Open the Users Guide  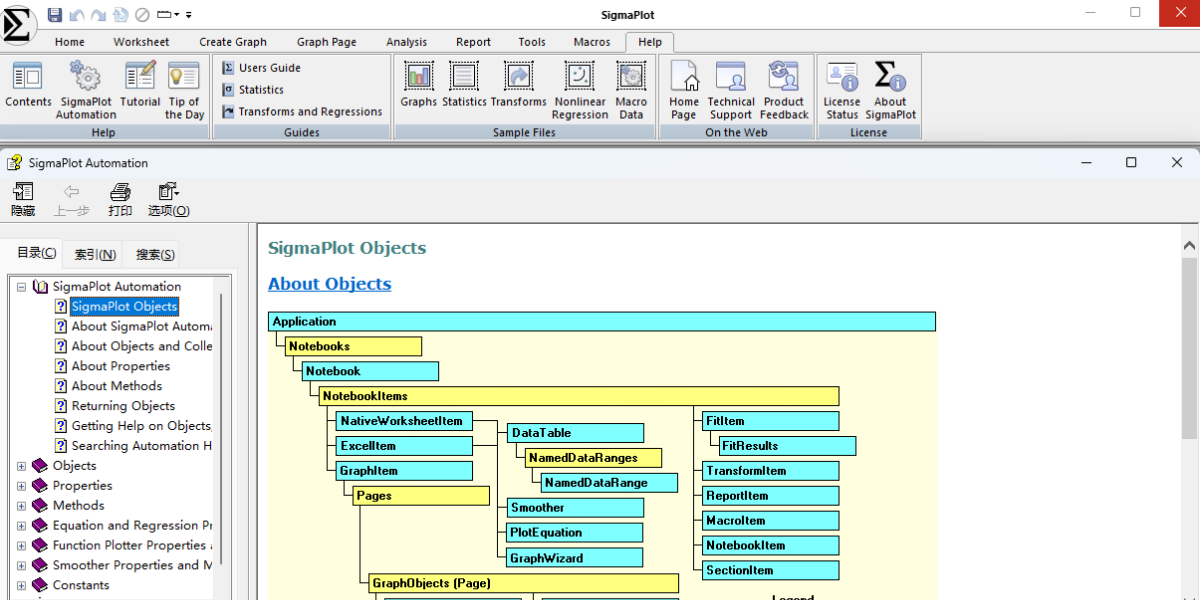point(269,68)
